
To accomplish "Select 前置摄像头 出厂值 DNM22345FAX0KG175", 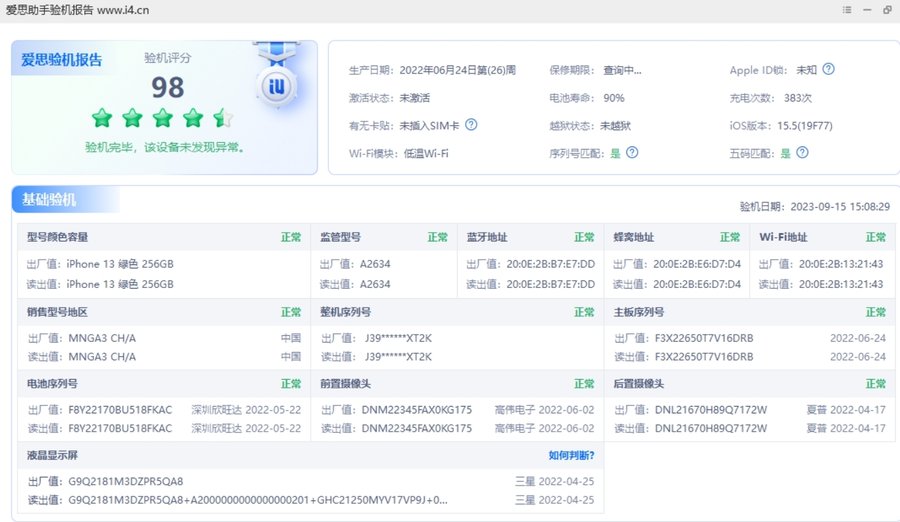I will 417,410.
